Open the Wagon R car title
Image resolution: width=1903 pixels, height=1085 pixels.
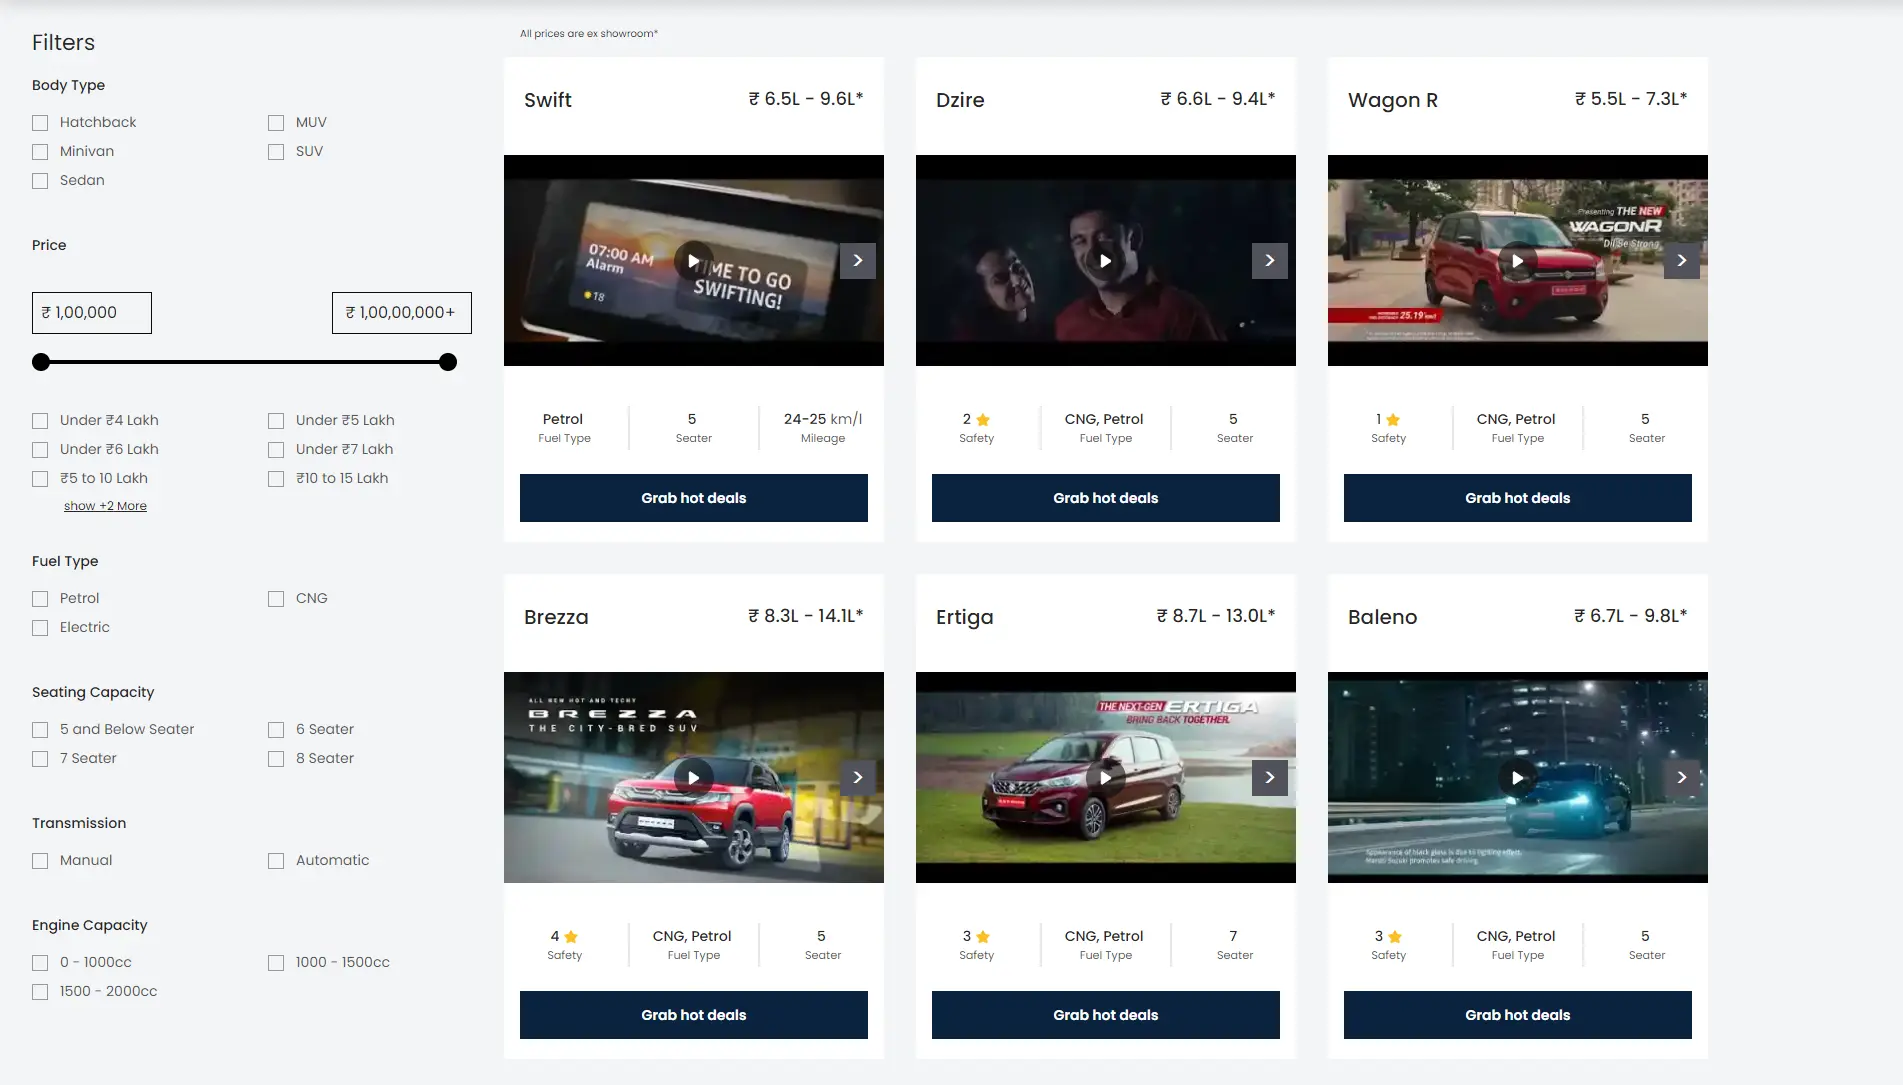(1393, 100)
